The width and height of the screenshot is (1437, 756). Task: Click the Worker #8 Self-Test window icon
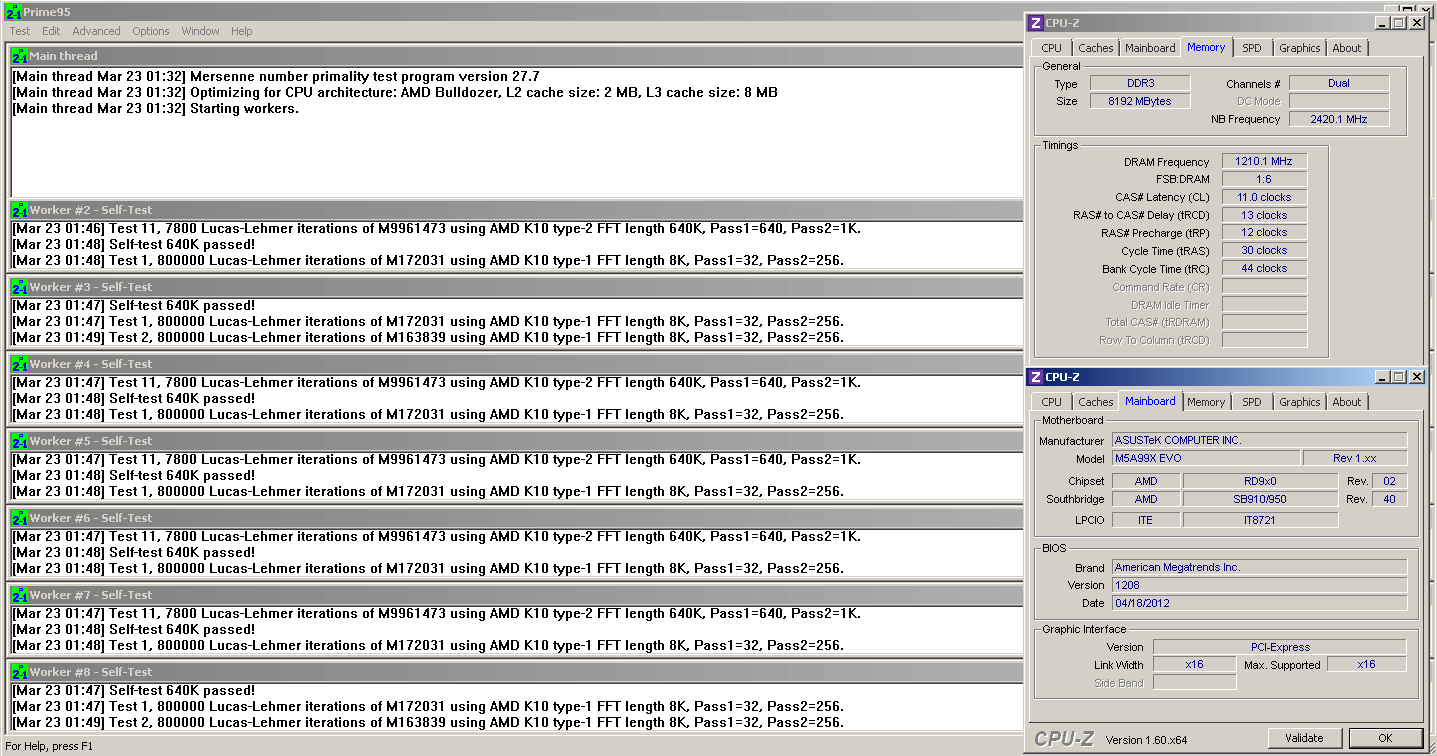click(x=18, y=672)
